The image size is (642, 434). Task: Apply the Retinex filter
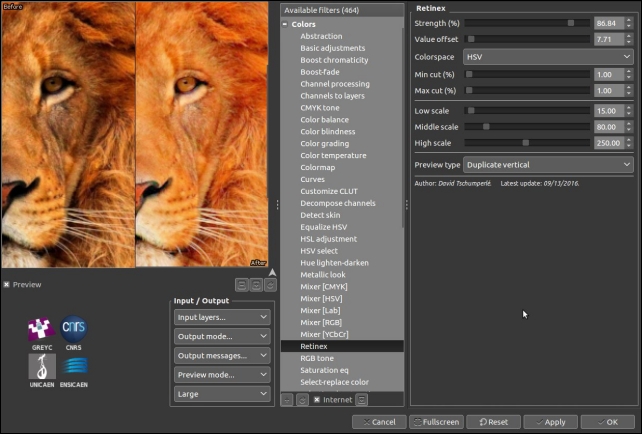[551, 422]
